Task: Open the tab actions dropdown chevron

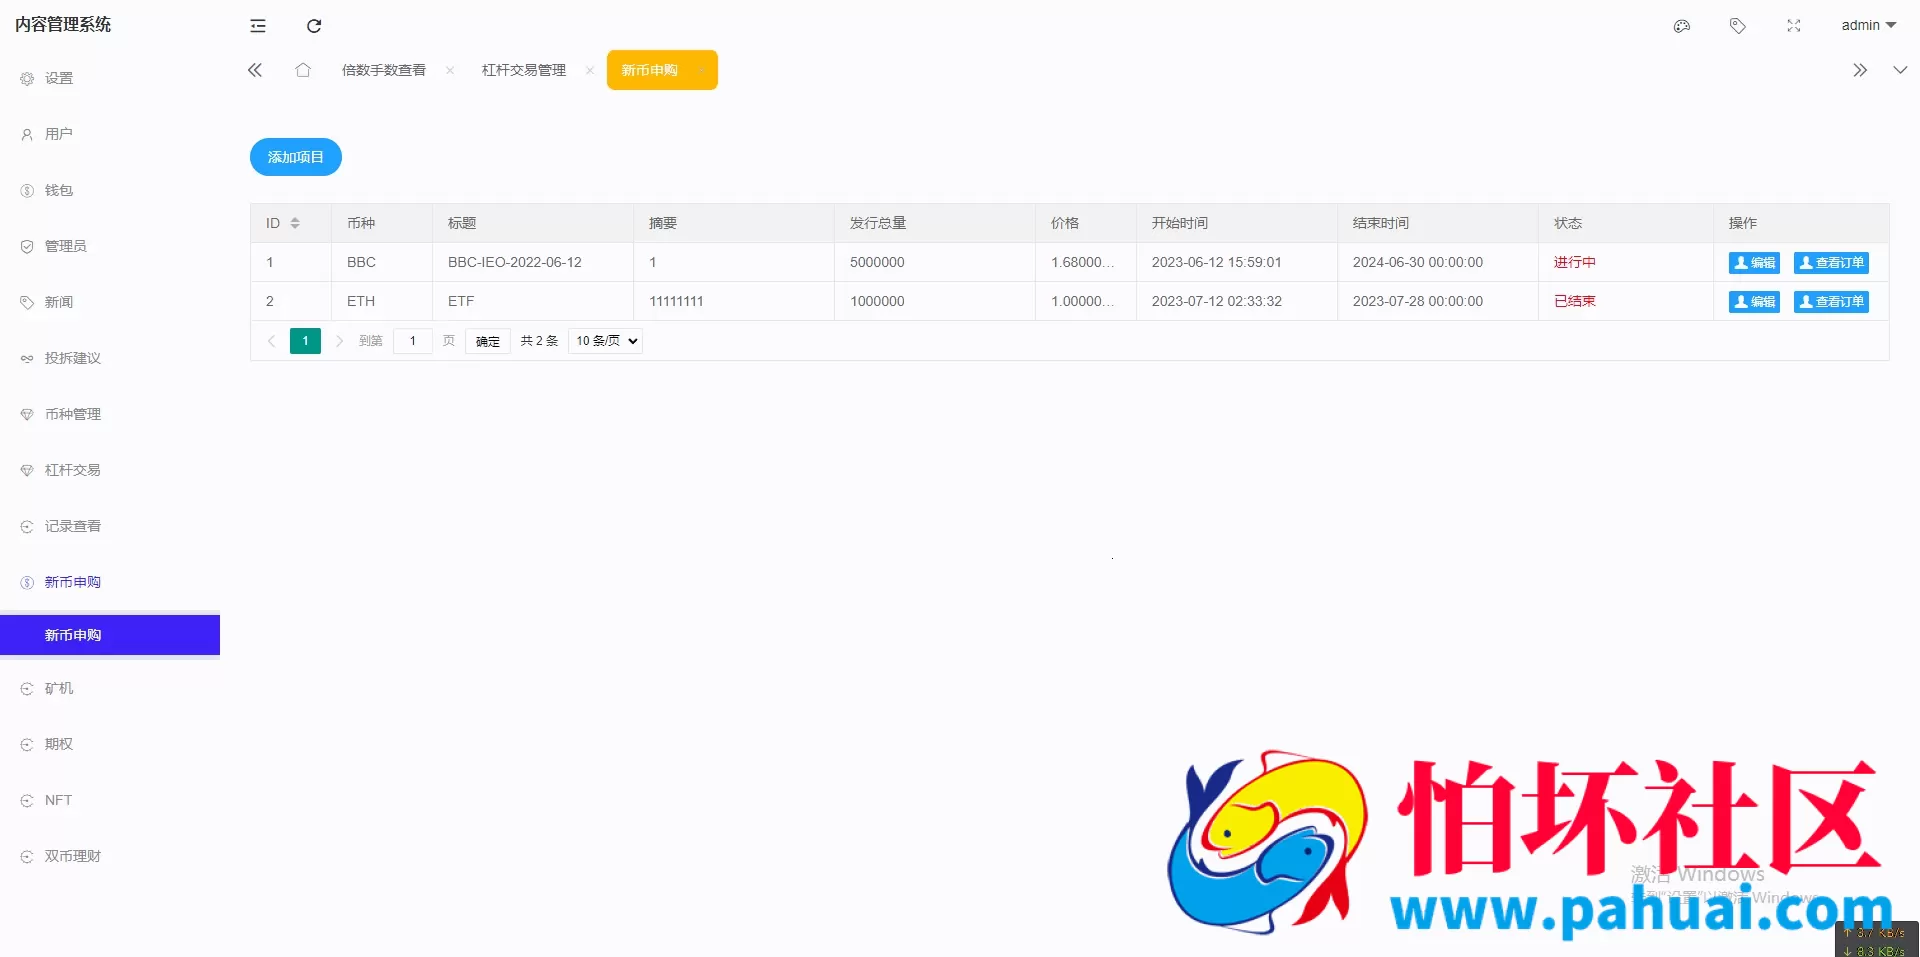Action: click(1900, 70)
